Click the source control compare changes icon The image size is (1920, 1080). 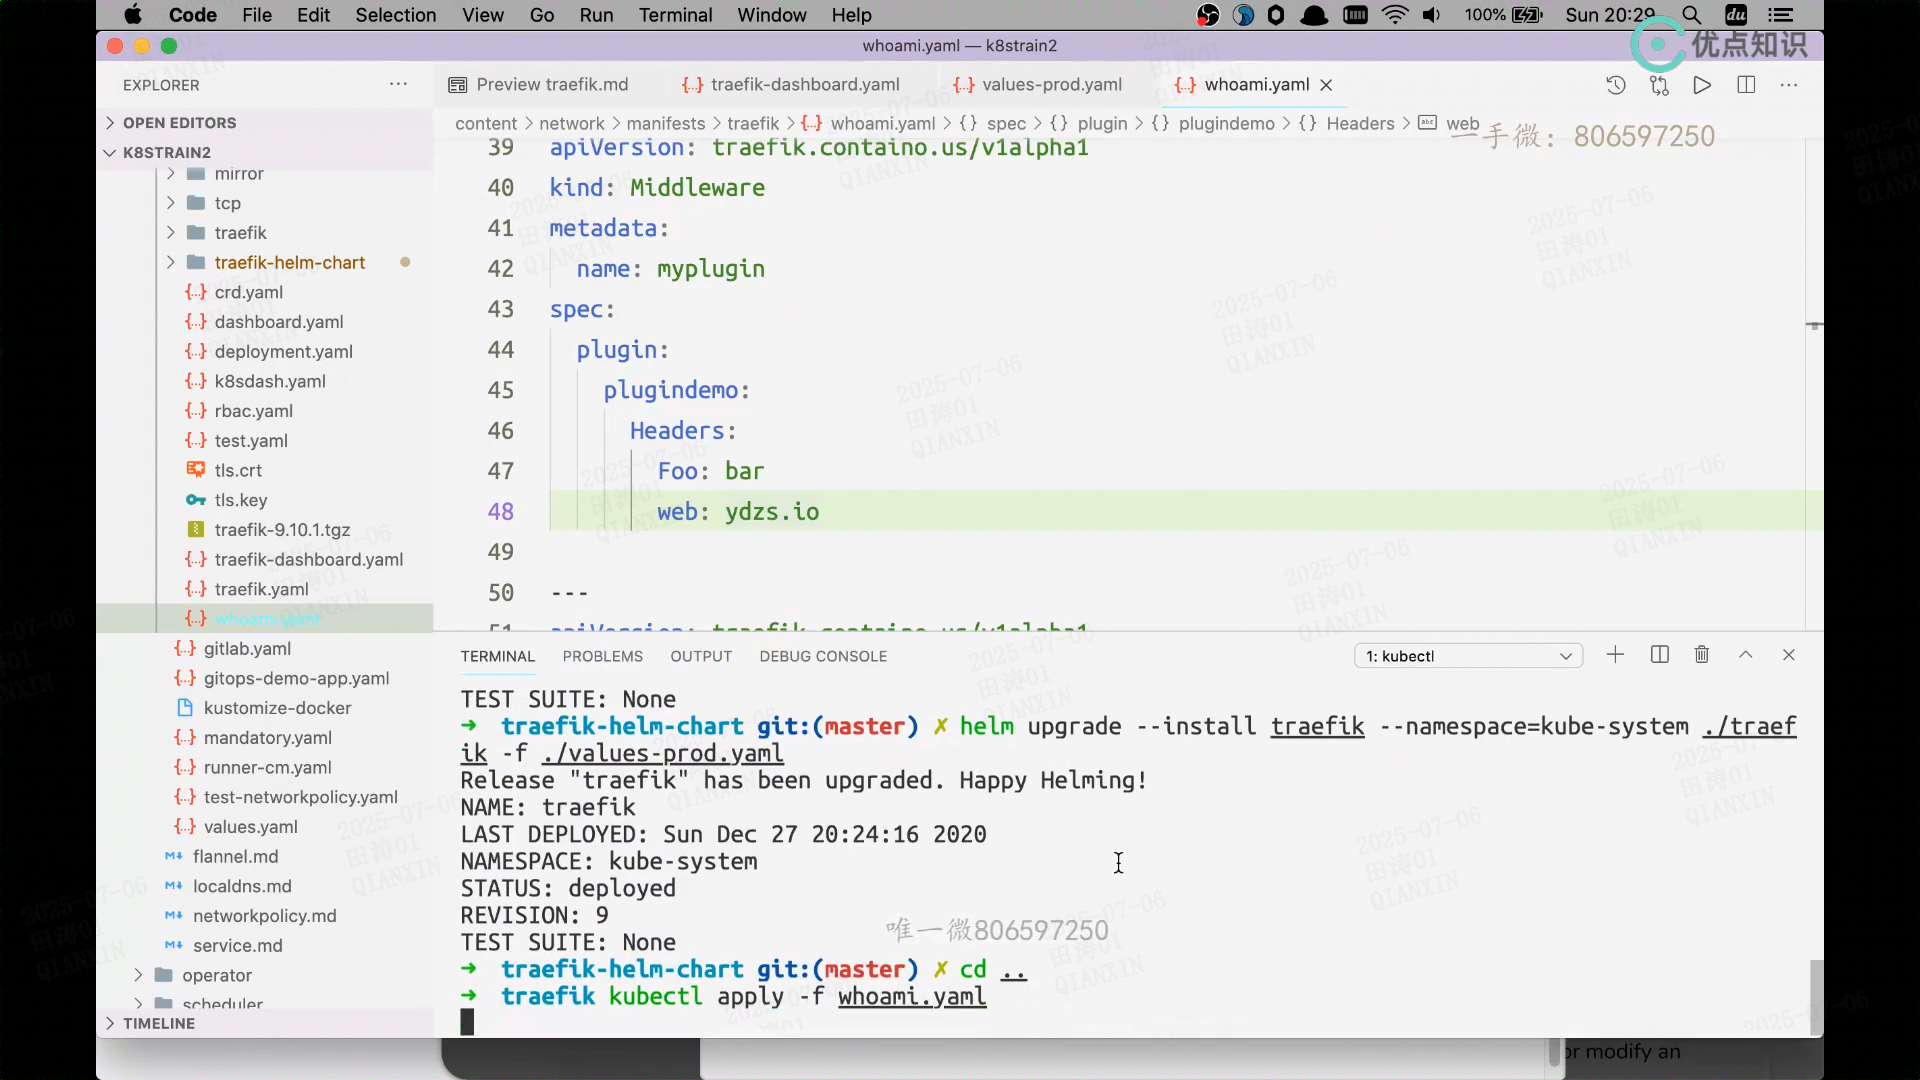[x=1659, y=85]
